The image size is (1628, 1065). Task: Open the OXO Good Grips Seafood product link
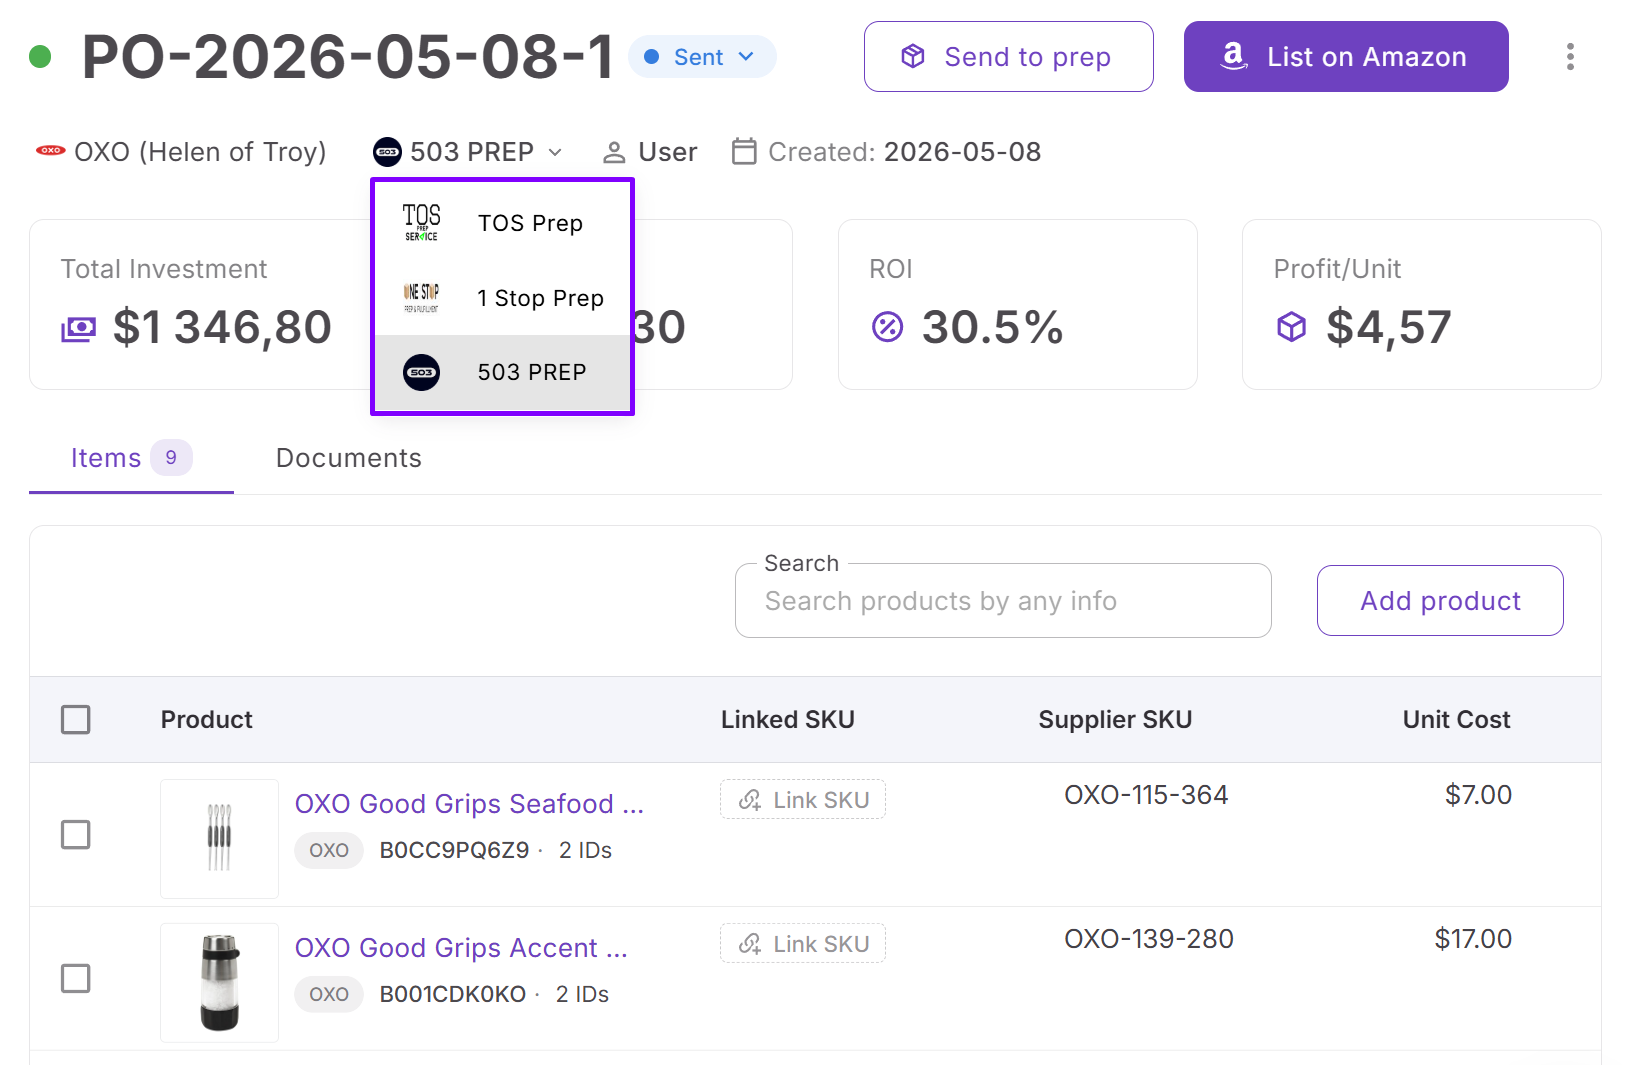469,804
